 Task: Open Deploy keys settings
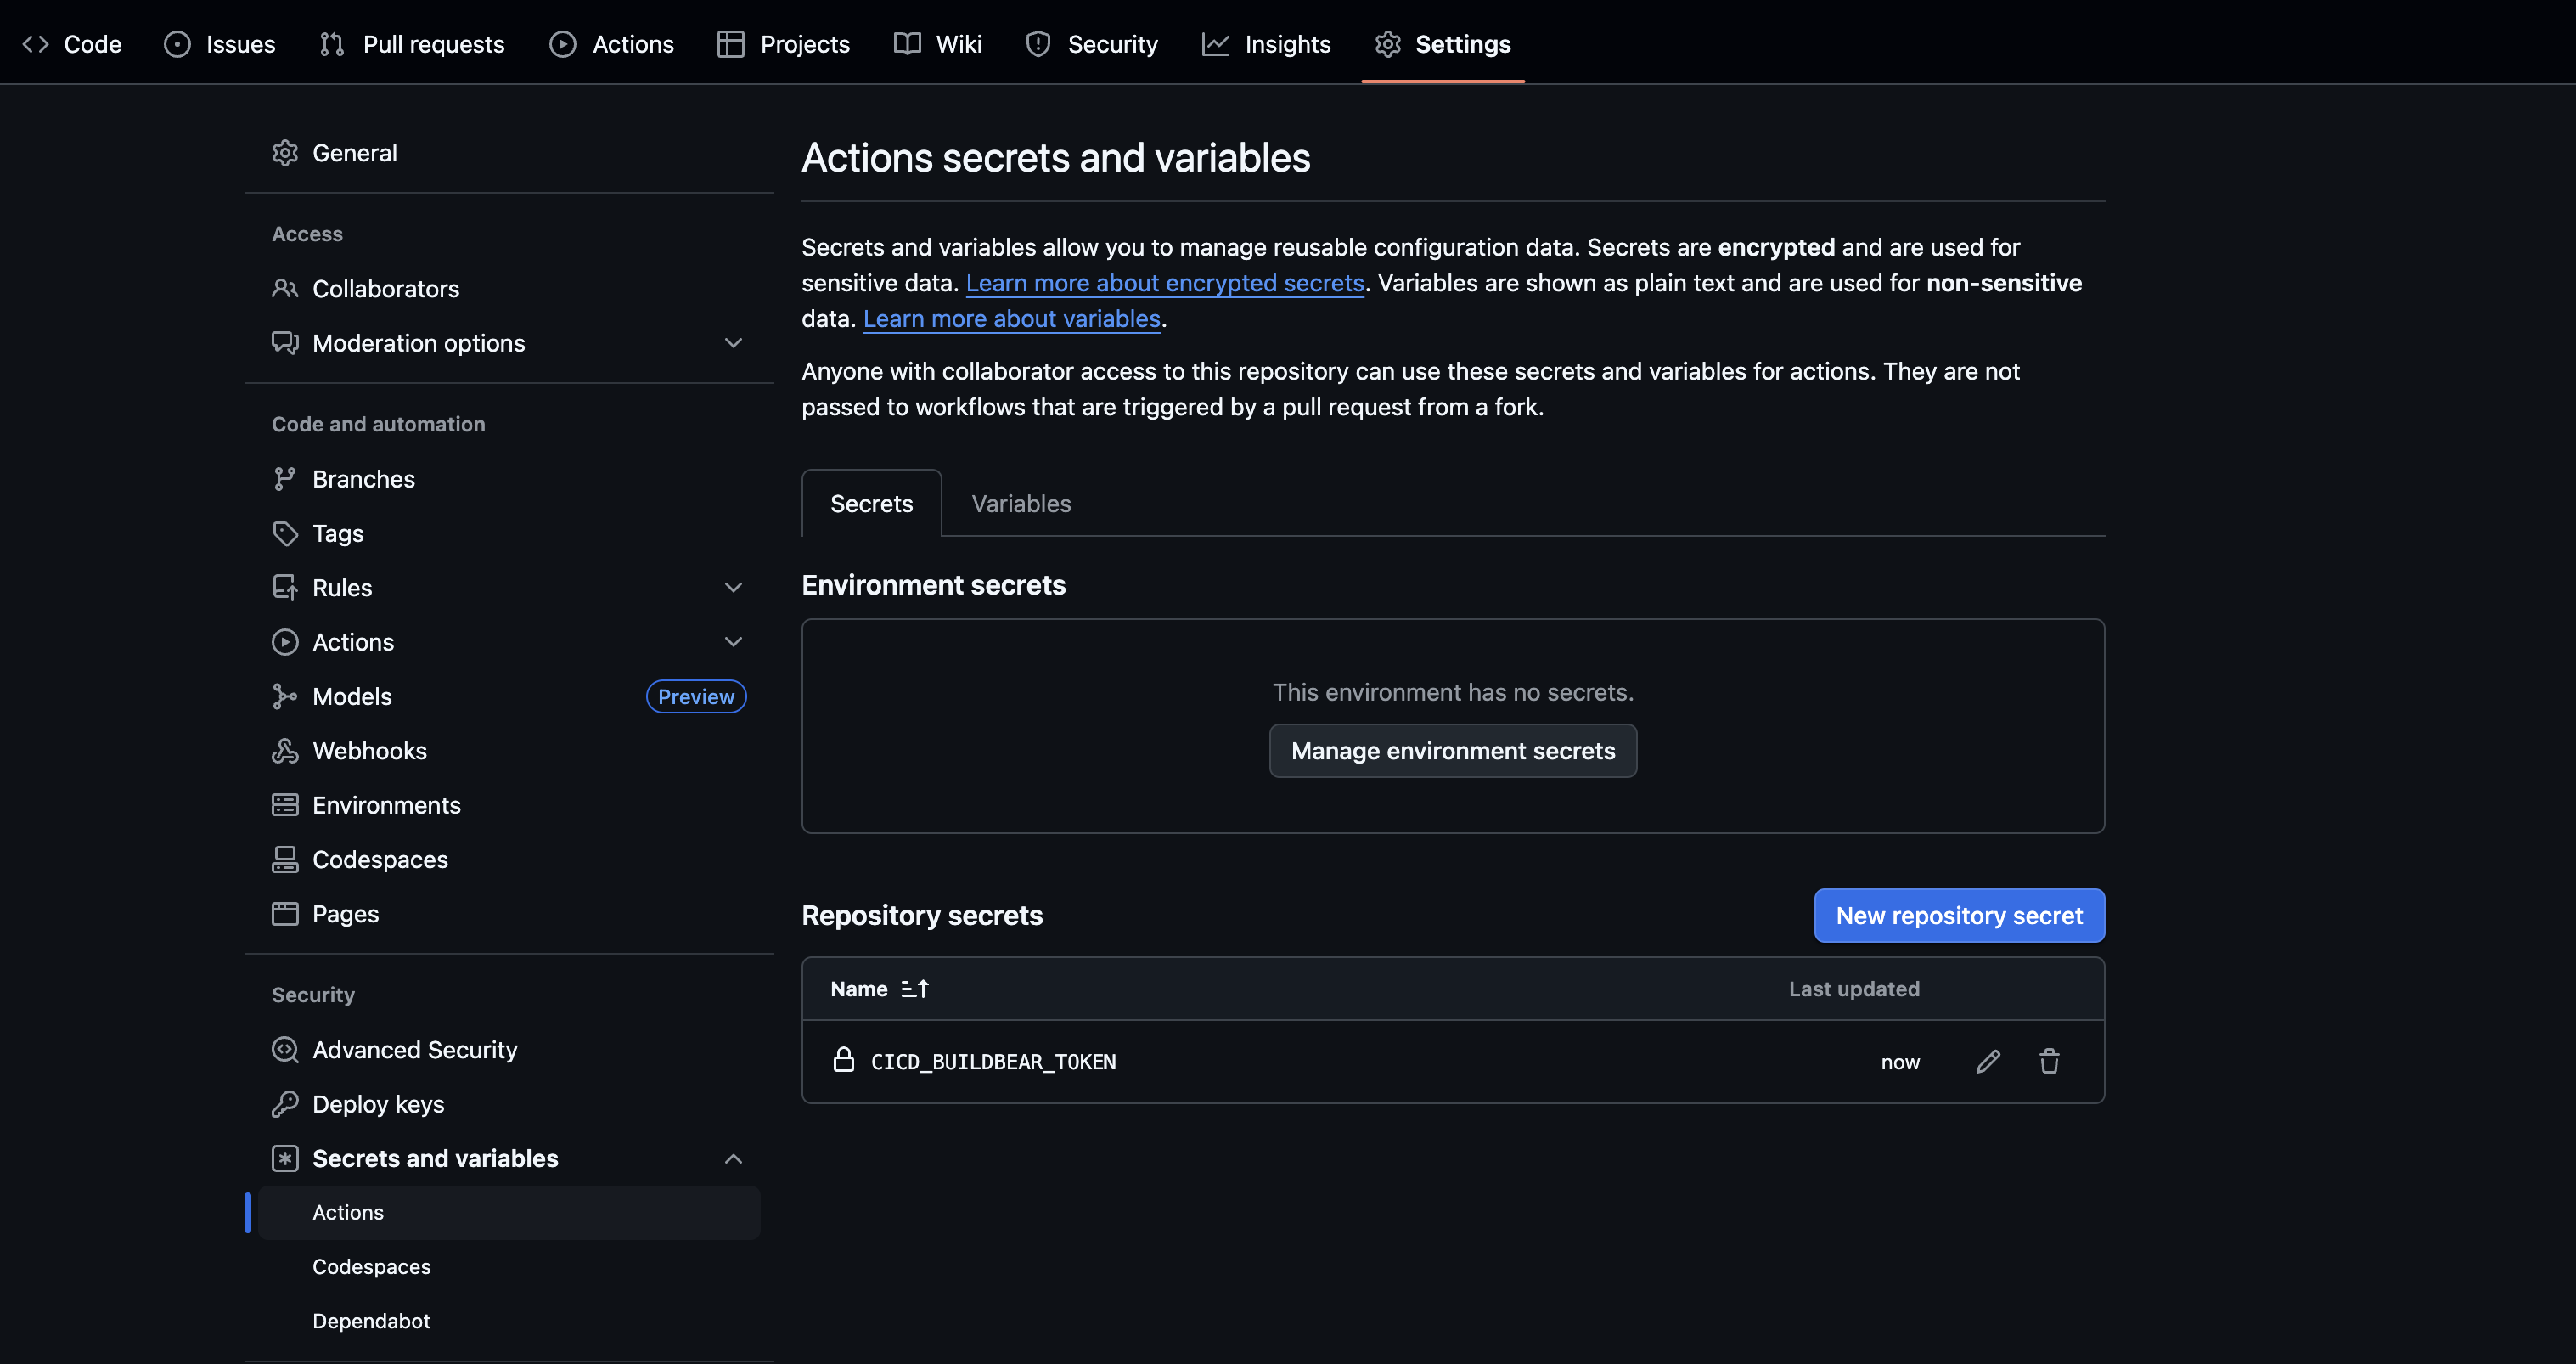tap(378, 1103)
